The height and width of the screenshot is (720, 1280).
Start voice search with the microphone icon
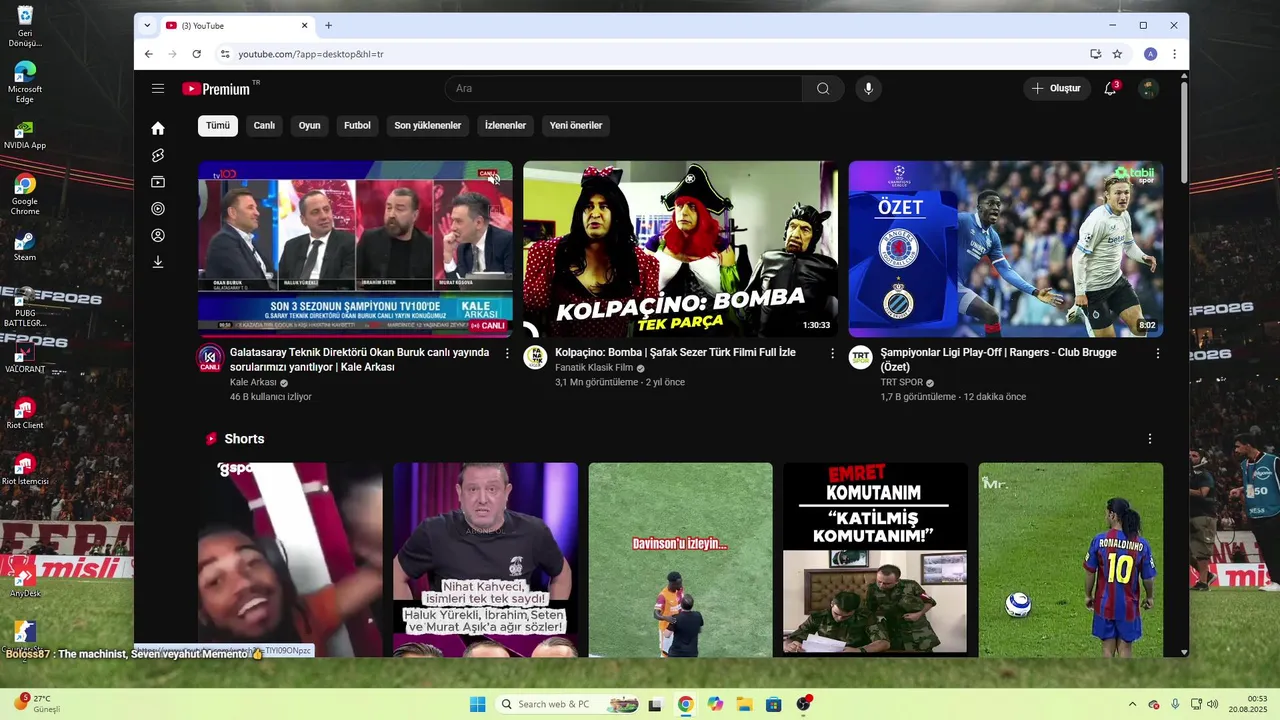(x=868, y=89)
